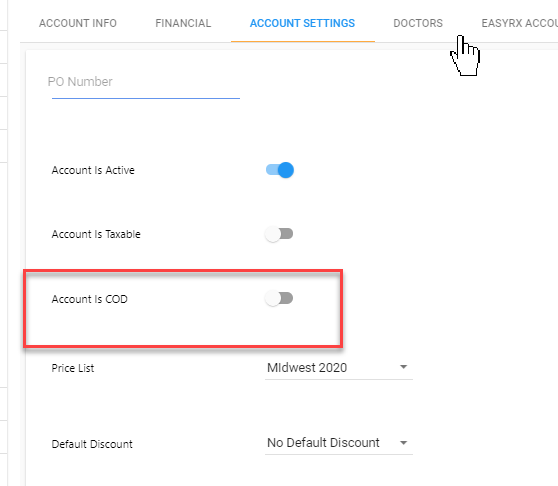Switch to the FINANCIAL tab
The height and width of the screenshot is (486, 558).
(x=183, y=23)
